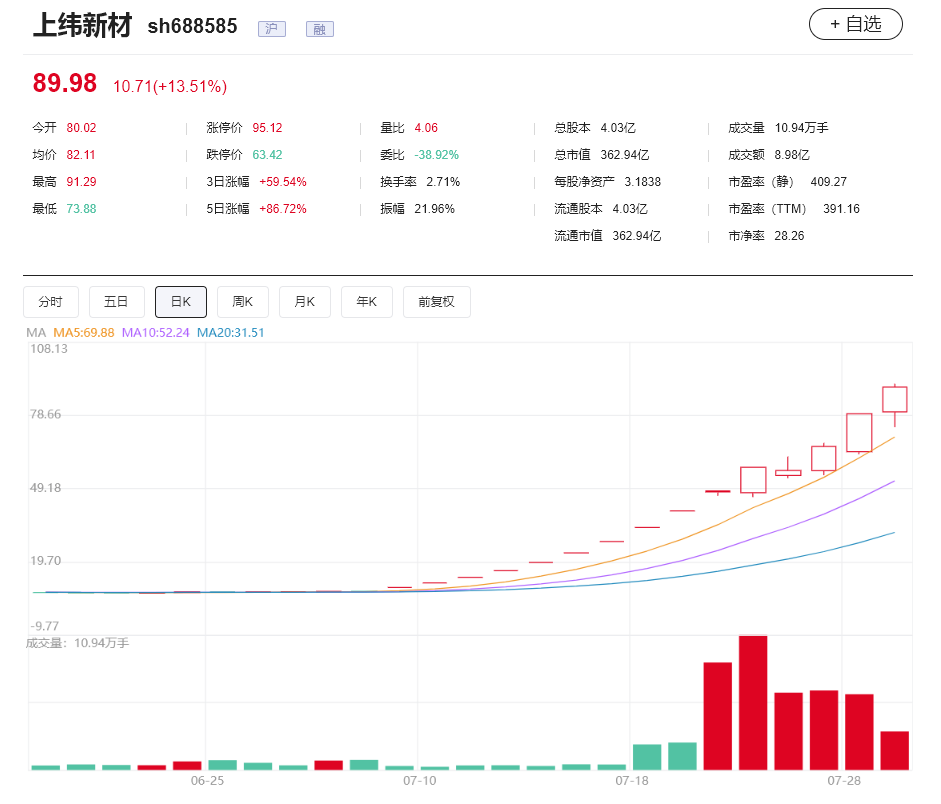Click the 市净率 value 28.26
Image resolution: width=941 pixels, height=804 pixels.
[x=789, y=236]
